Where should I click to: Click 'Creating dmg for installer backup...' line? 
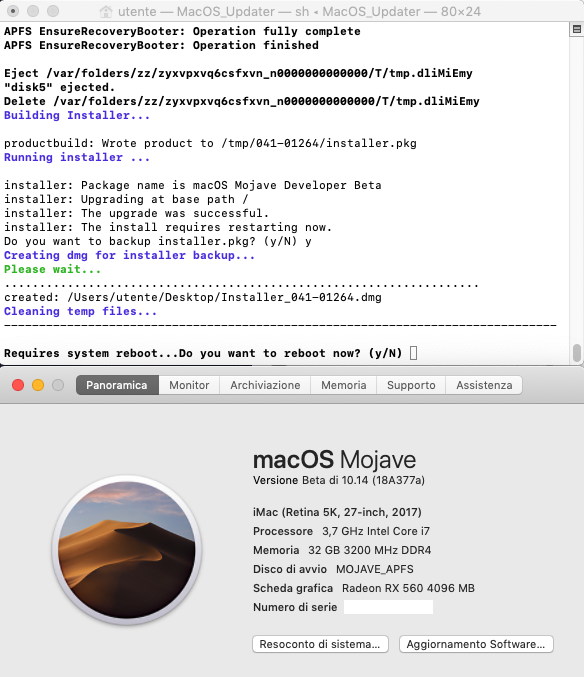[129, 255]
